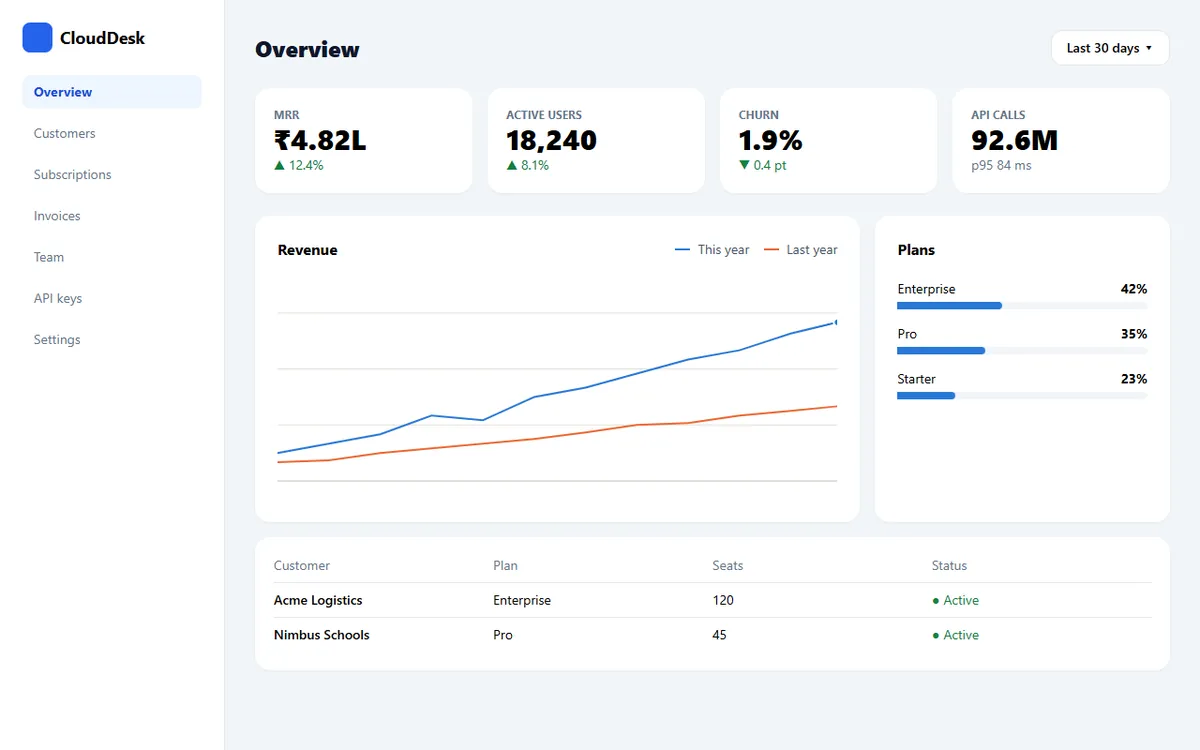Click the Plans card heading
This screenshot has height=750, width=1200.
[x=917, y=250]
